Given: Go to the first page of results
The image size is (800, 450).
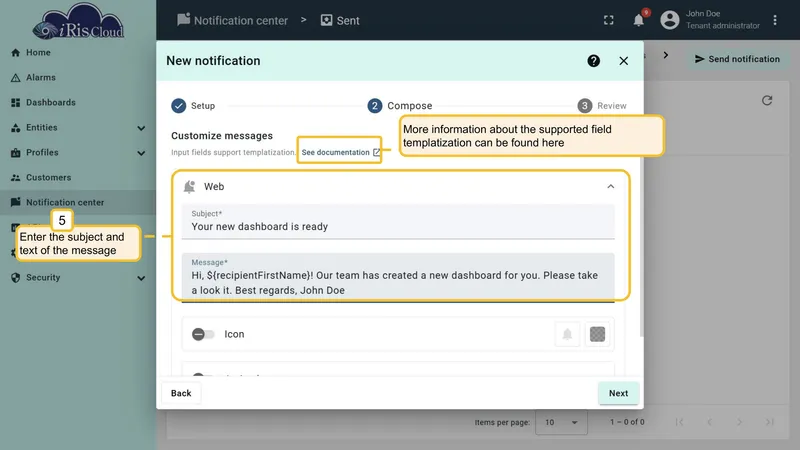Looking at the screenshot, I should 679,422.
